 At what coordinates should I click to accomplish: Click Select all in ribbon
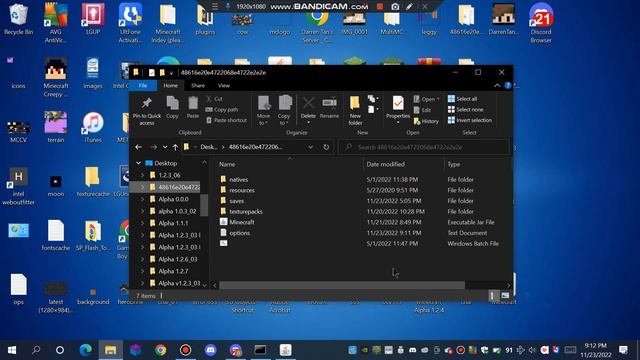pos(462,99)
